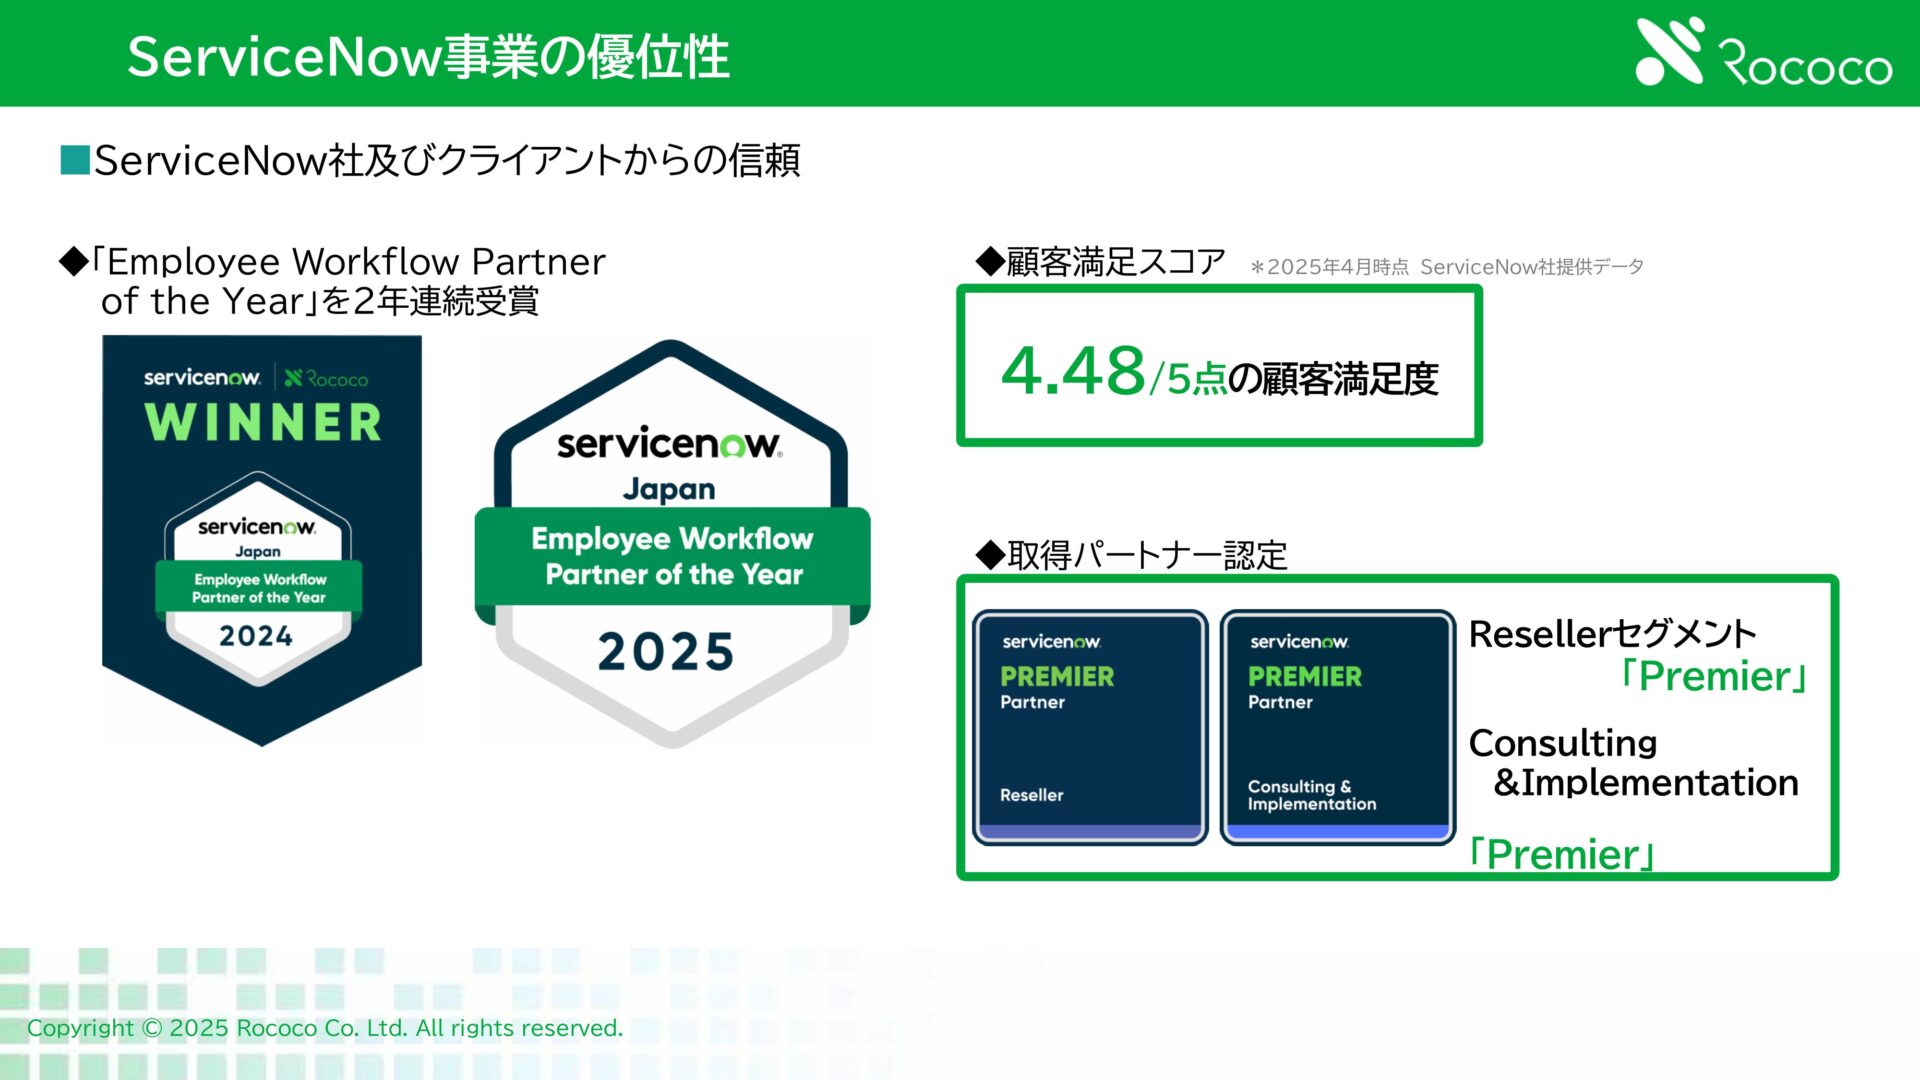Viewport: 1920px width, 1080px height.
Task: Click the 2025 Partner of the Year badge
Action: tap(672, 544)
